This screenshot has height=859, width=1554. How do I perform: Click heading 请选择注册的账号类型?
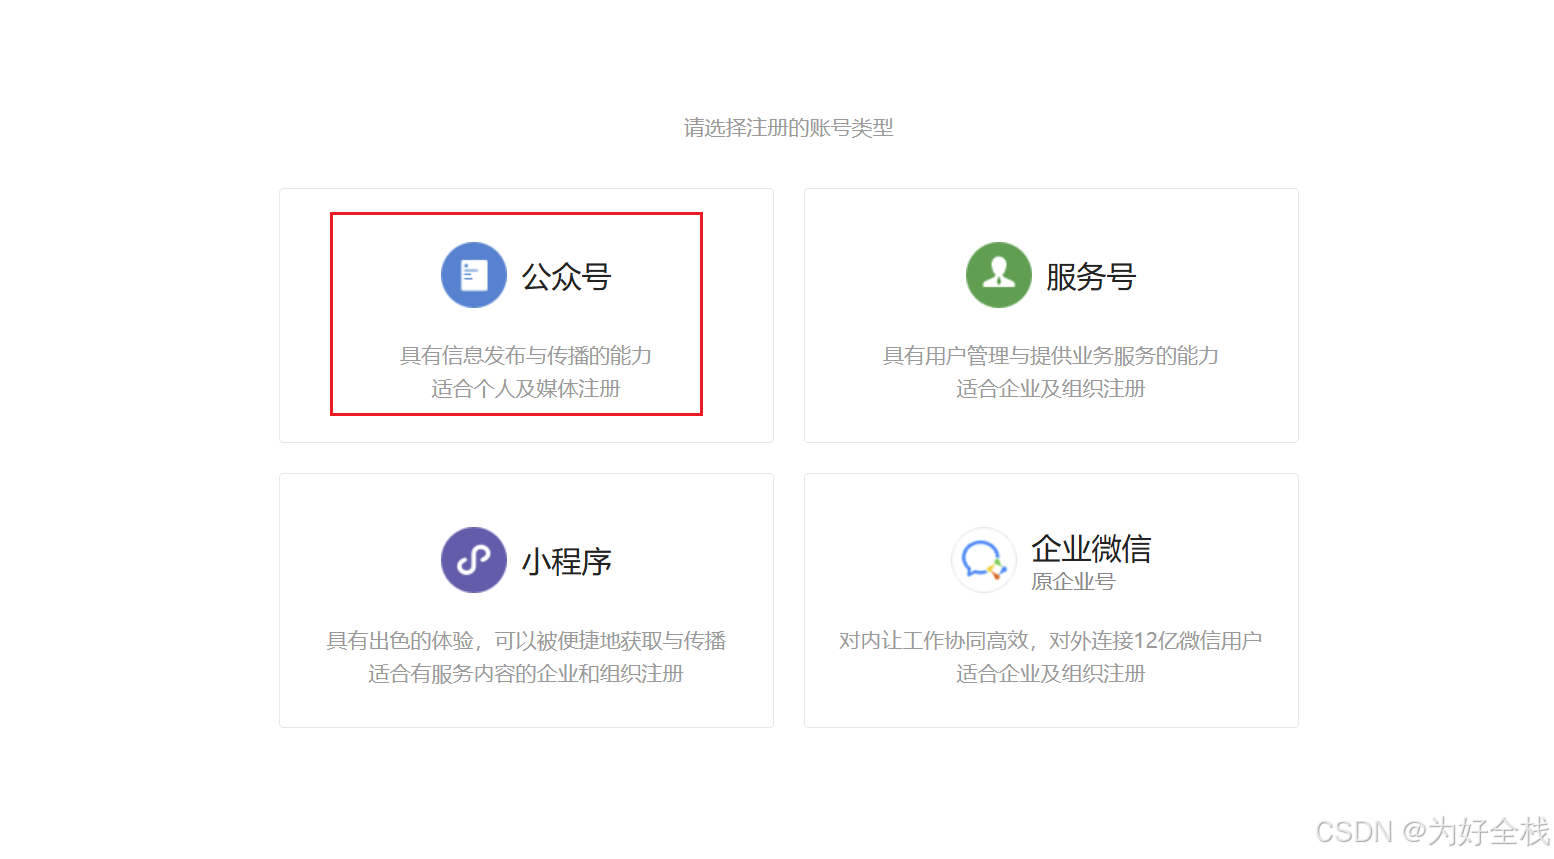(788, 127)
